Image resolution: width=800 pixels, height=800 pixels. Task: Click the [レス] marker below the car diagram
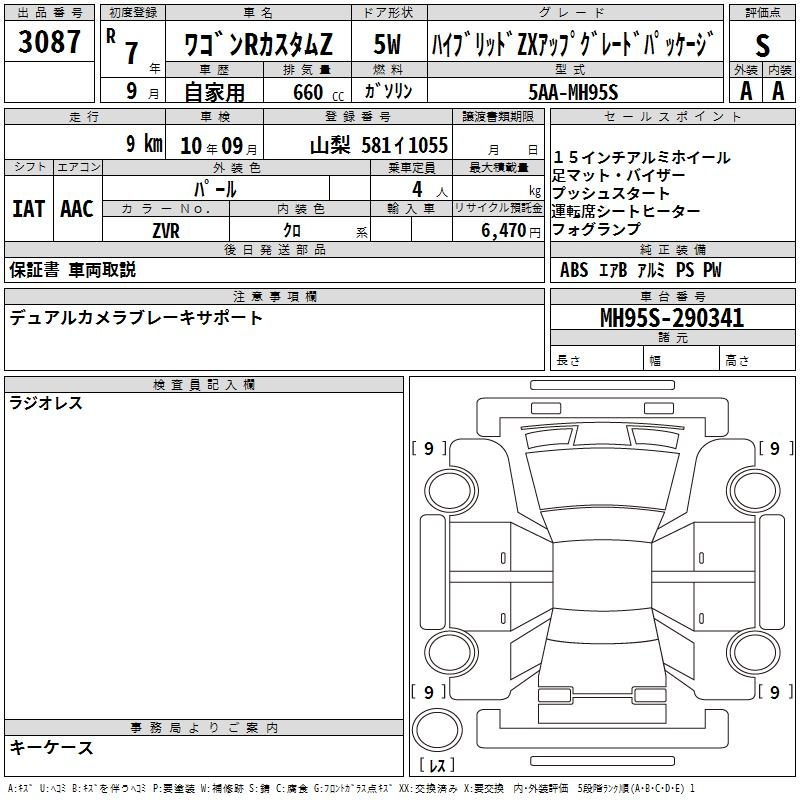pos(438,766)
